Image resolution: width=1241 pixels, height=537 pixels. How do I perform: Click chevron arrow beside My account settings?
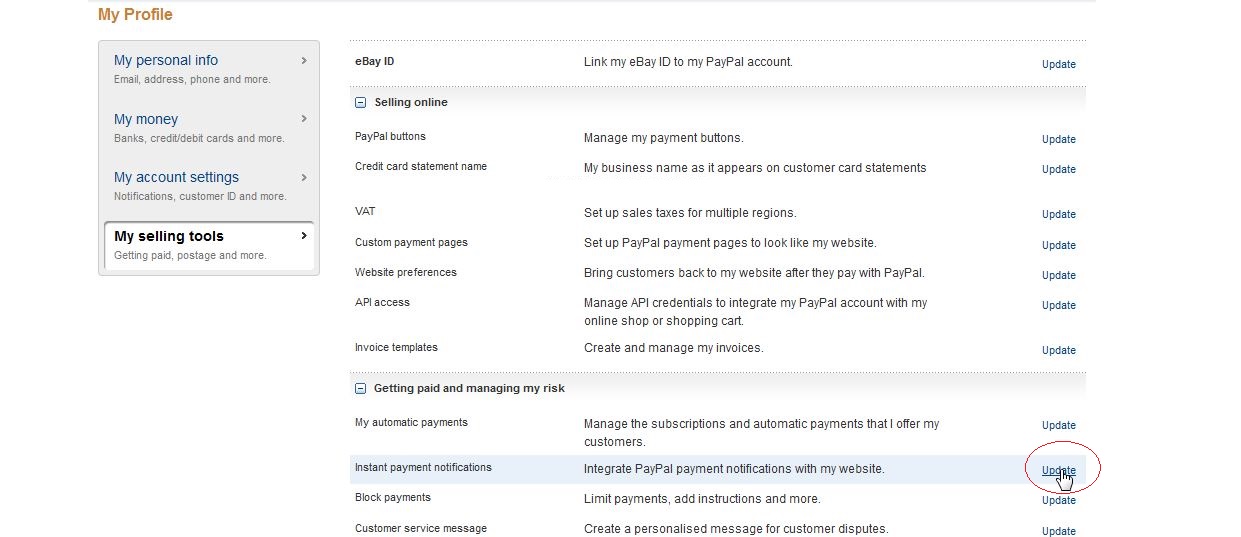coord(304,177)
